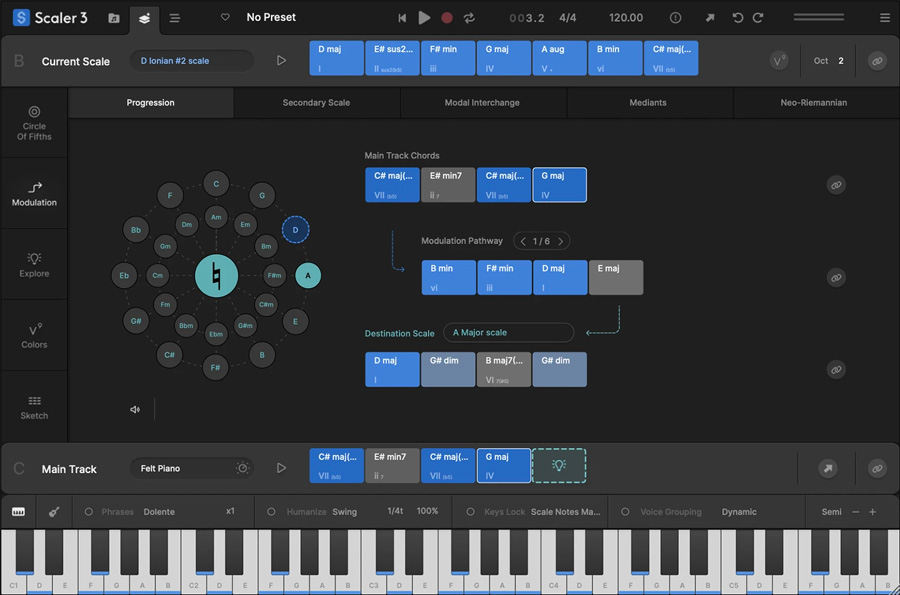This screenshot has height=595, width=900.
Task: Switch to the Neo-Riemannian tab
Action: tap(816, 103)
